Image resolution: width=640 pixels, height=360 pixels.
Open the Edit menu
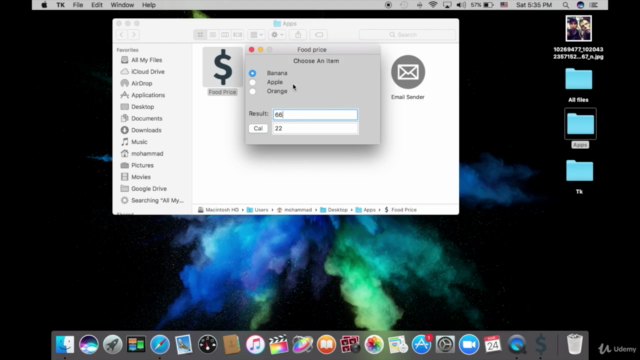point(97,5)
